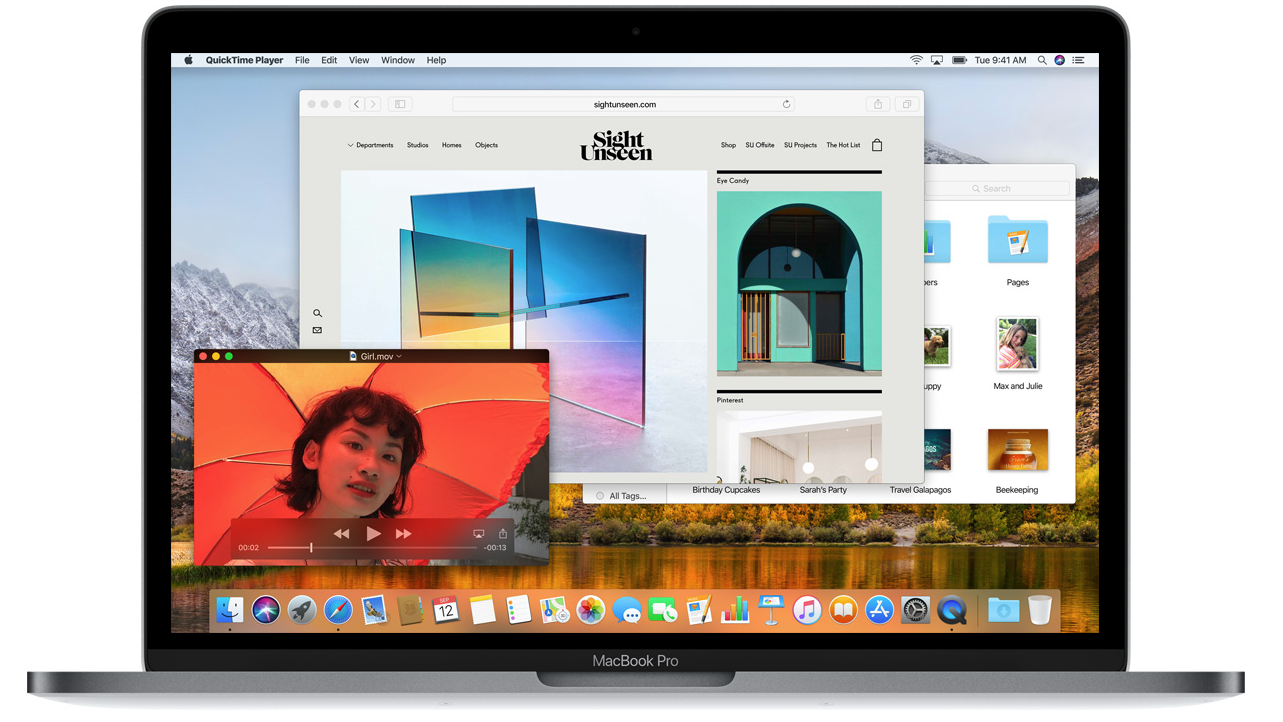Open iTunes from the Dock
Screen dimensions: 1283x722
click(x=806, y=610)
